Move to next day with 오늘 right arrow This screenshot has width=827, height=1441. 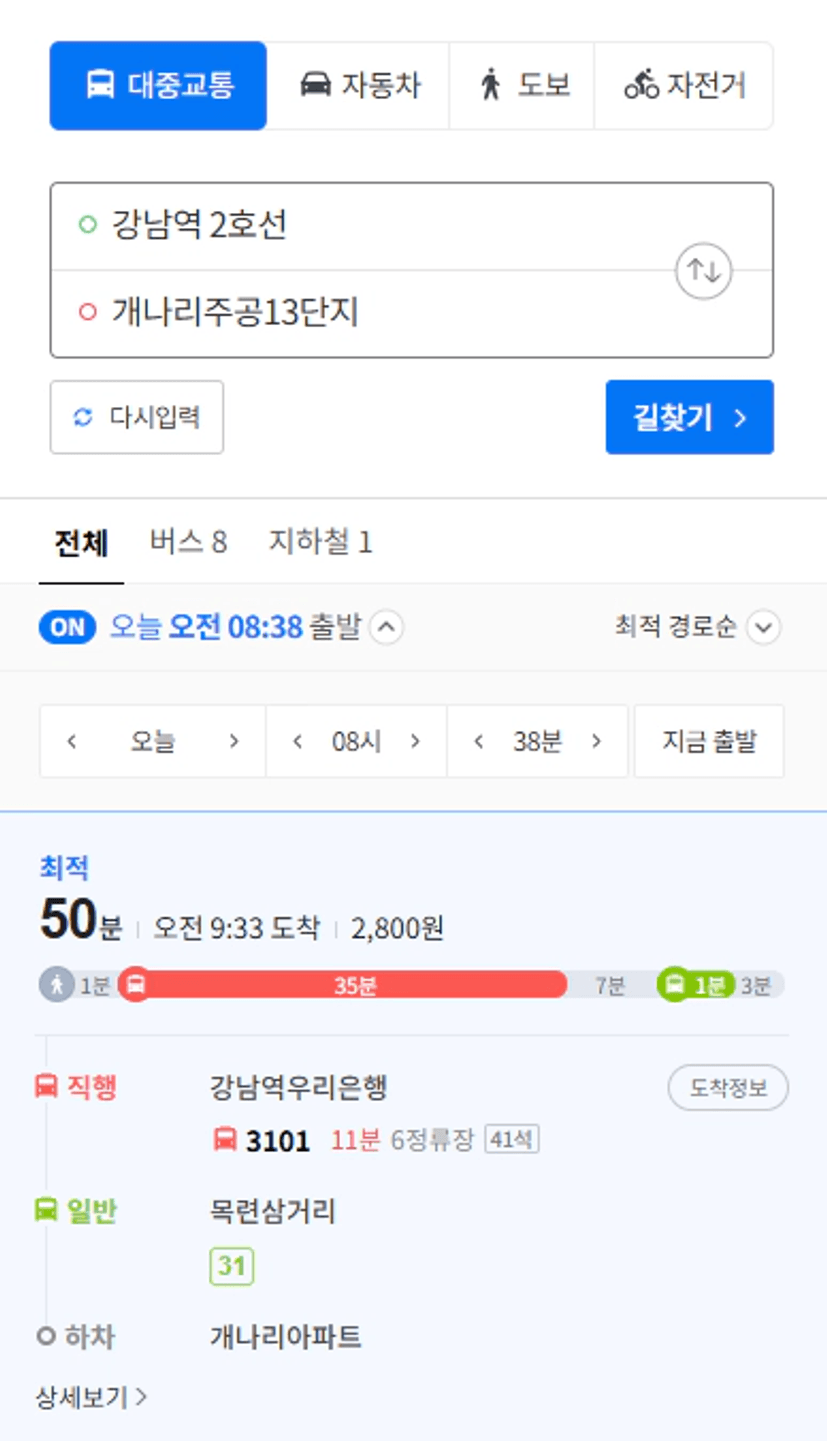coord(233,741)
